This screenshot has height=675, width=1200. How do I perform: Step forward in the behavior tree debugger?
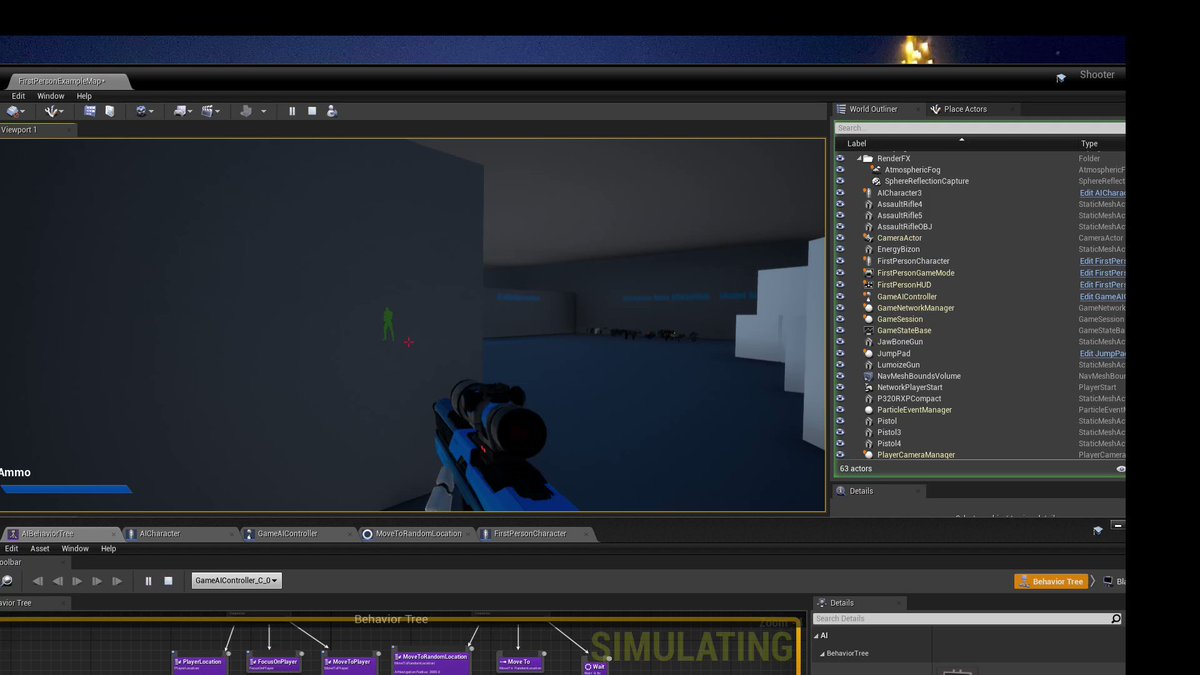click(77, 581)
